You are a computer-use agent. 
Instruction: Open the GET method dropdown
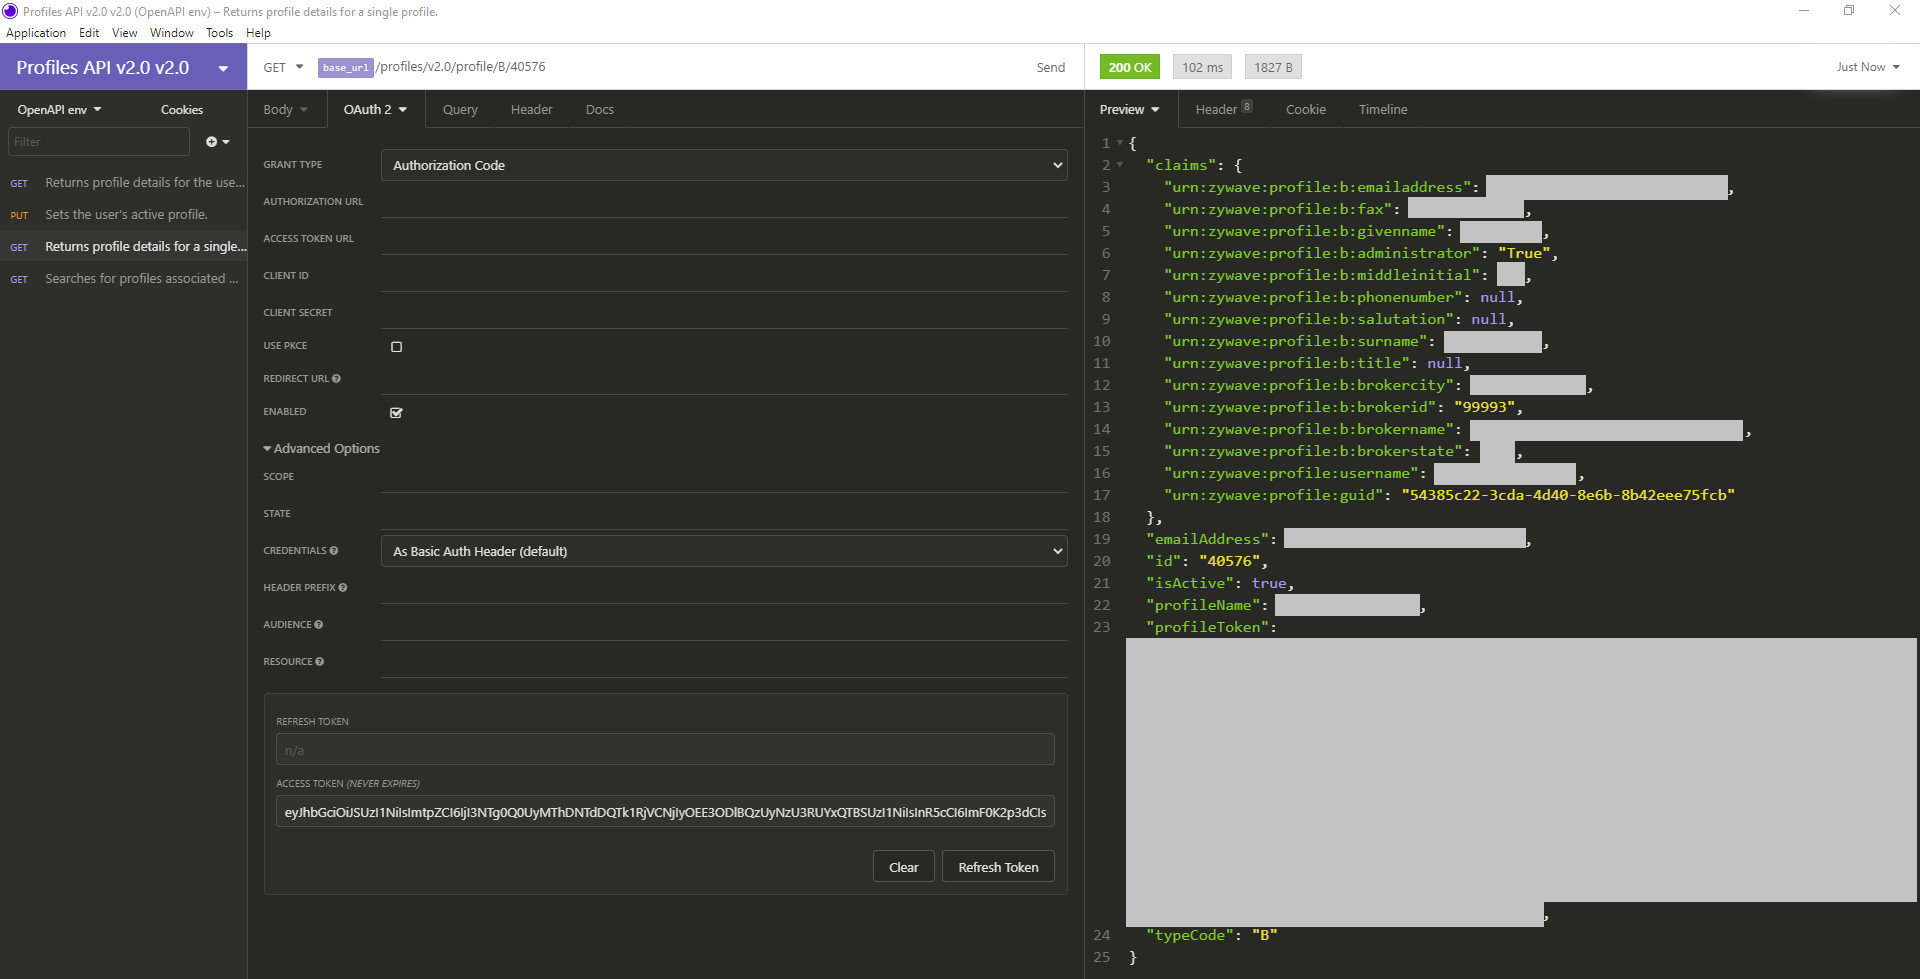(283, 68)
